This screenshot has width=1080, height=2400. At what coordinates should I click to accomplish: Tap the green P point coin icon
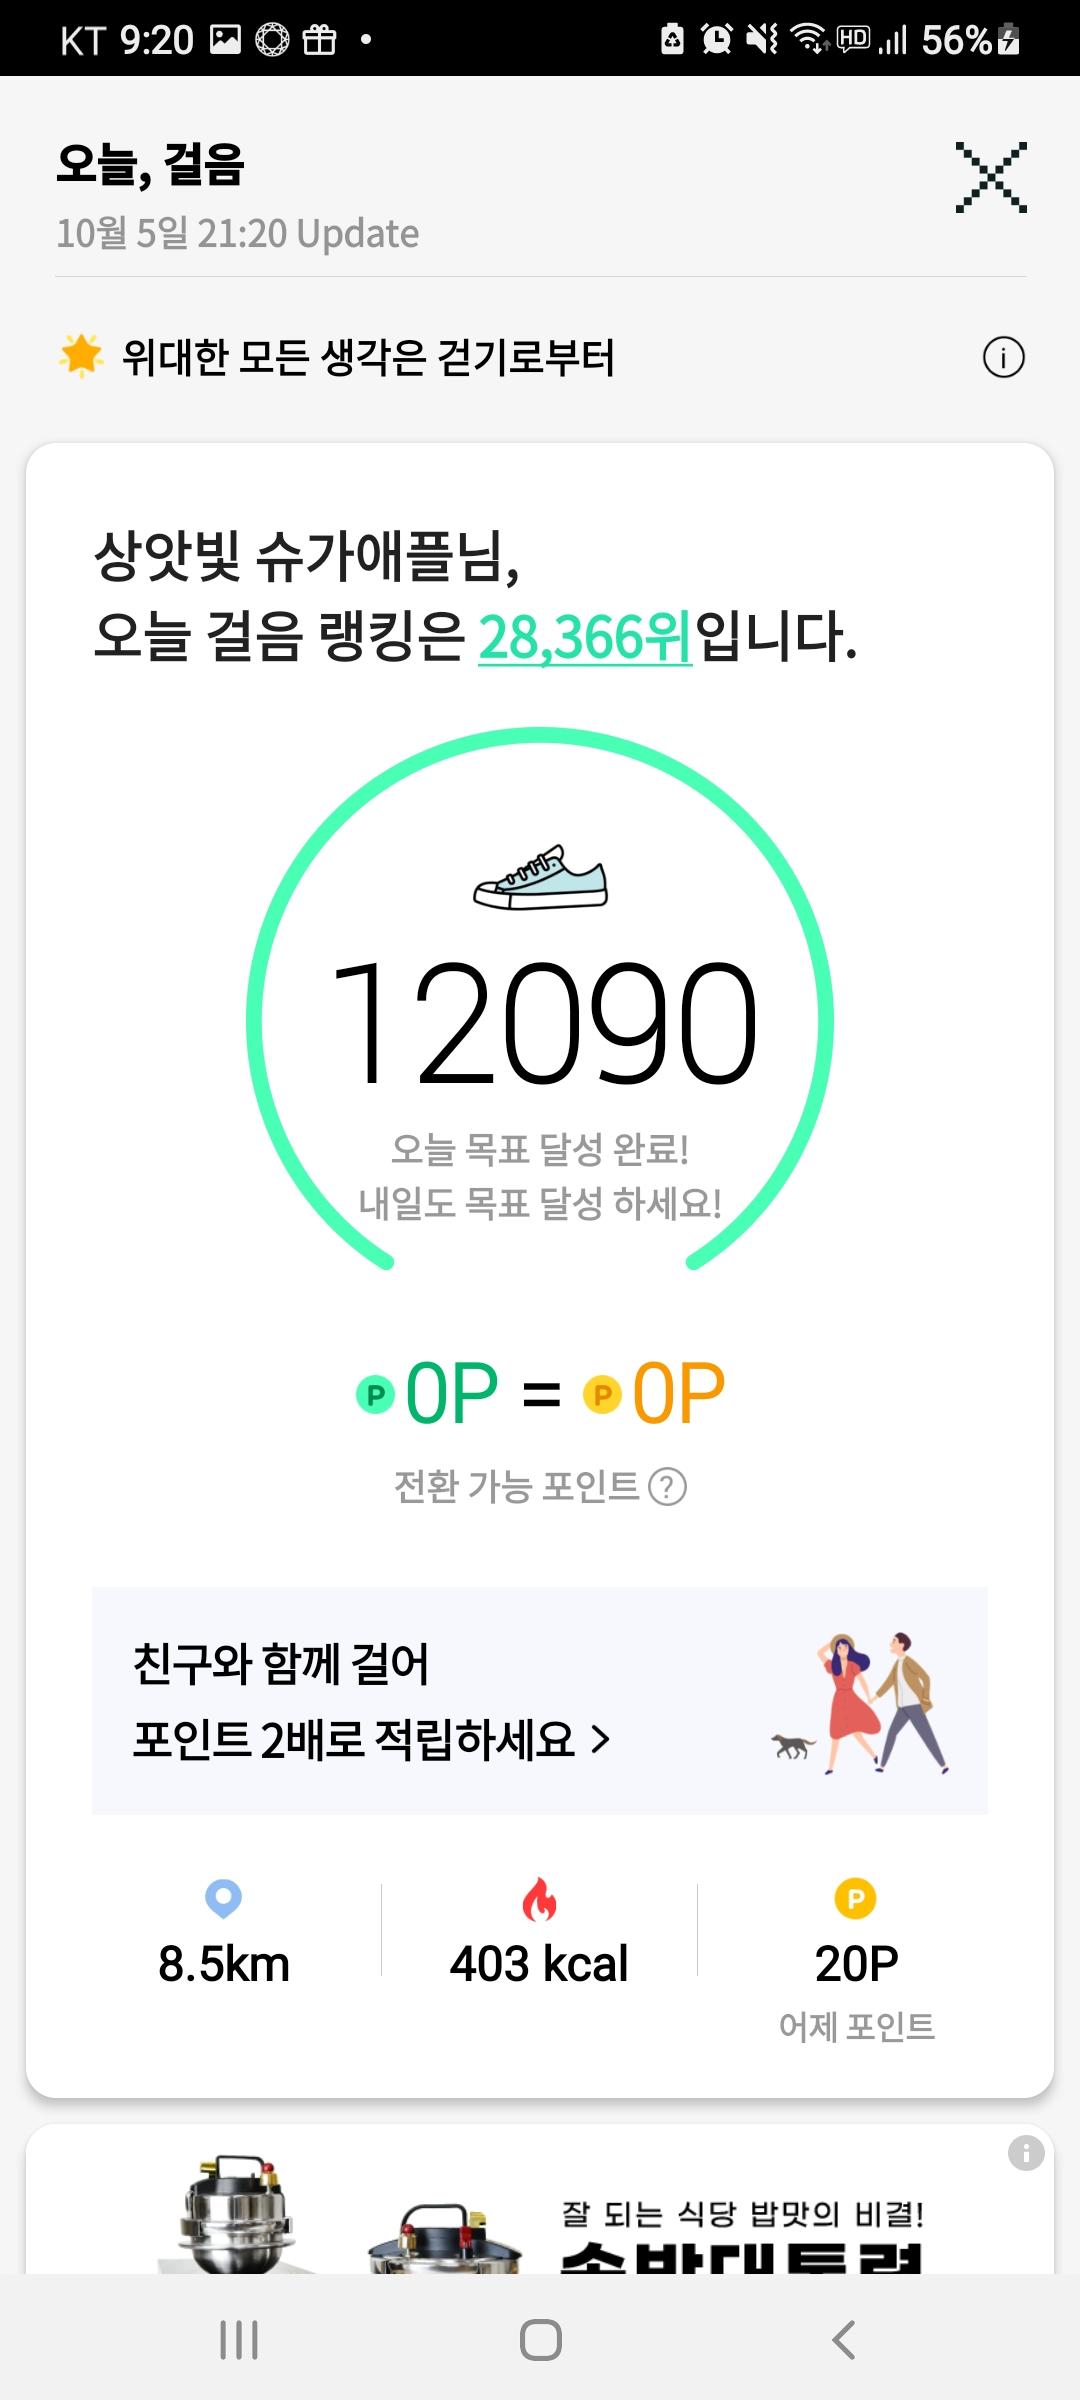(376, 1394)
